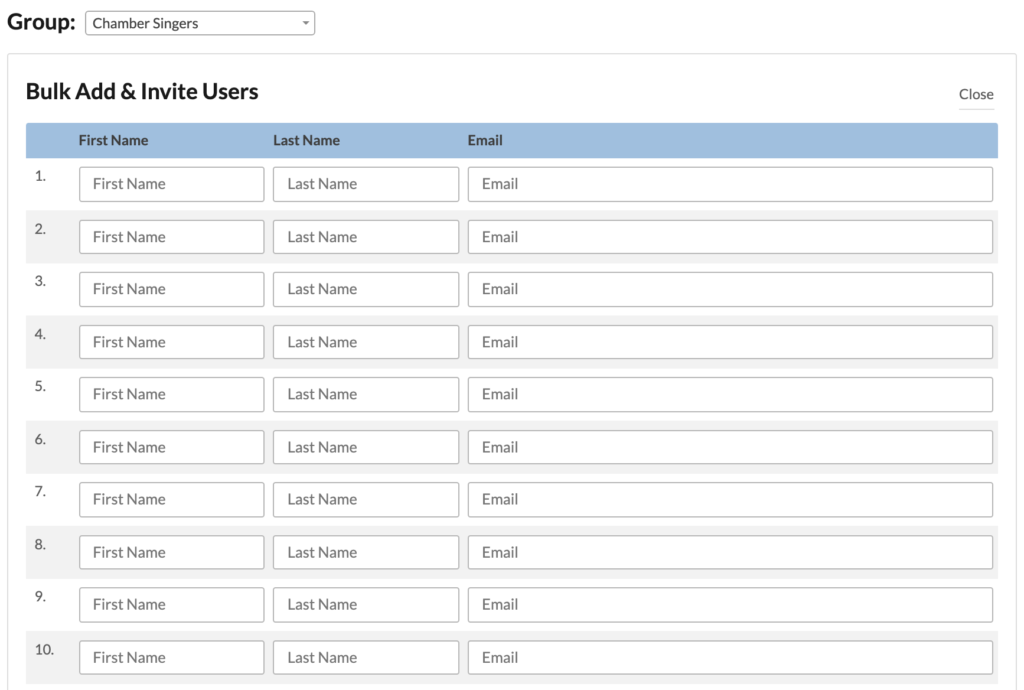This screenshot has height=690, width=1024.
Task: Click Last Name field in row 3
Action: point(365,289)
